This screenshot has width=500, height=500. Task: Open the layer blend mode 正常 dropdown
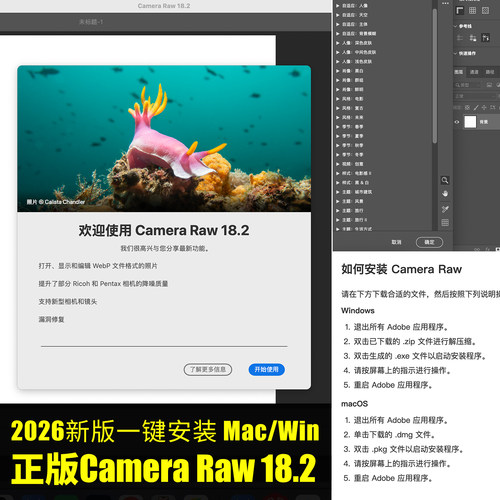[x=476, y=96]
